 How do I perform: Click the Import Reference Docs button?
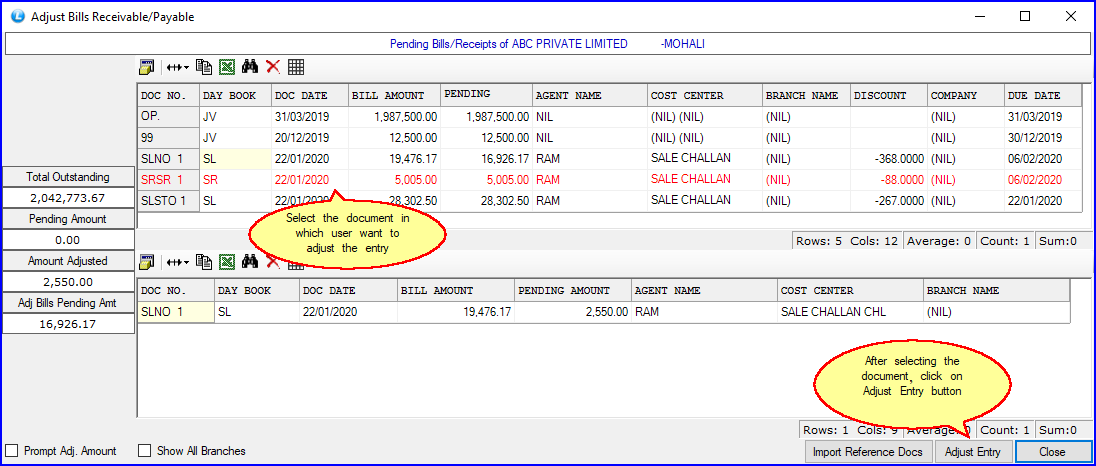[869, 452]
